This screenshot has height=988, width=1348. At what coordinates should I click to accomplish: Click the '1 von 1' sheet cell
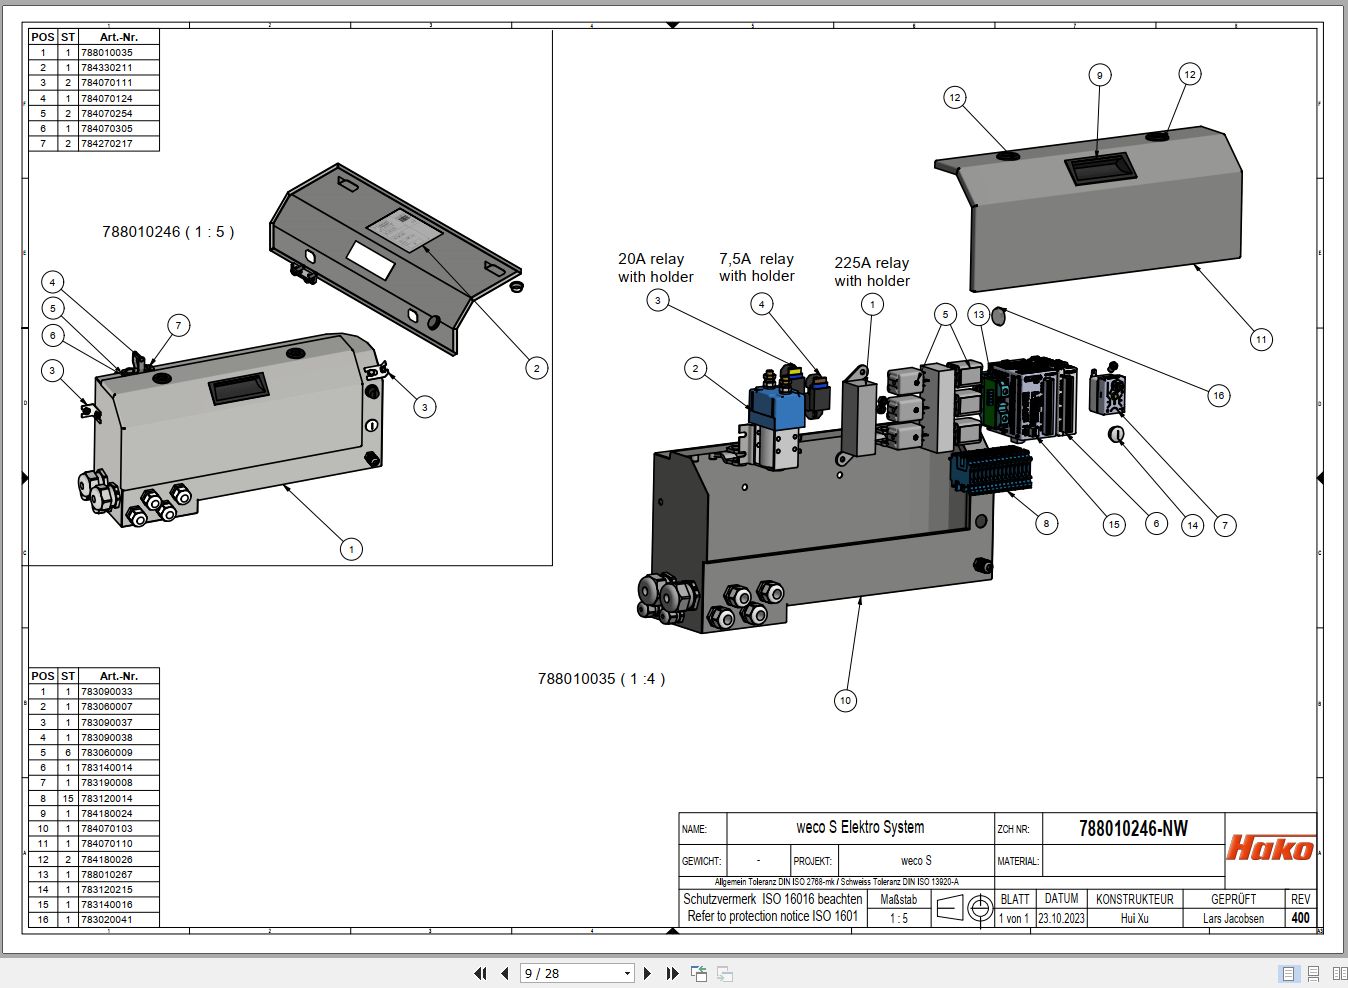(1014, 918)
